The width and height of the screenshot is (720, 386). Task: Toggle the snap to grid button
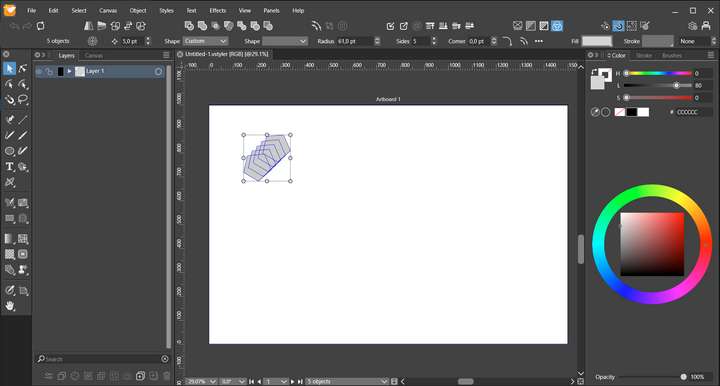(x=632, y=26)
